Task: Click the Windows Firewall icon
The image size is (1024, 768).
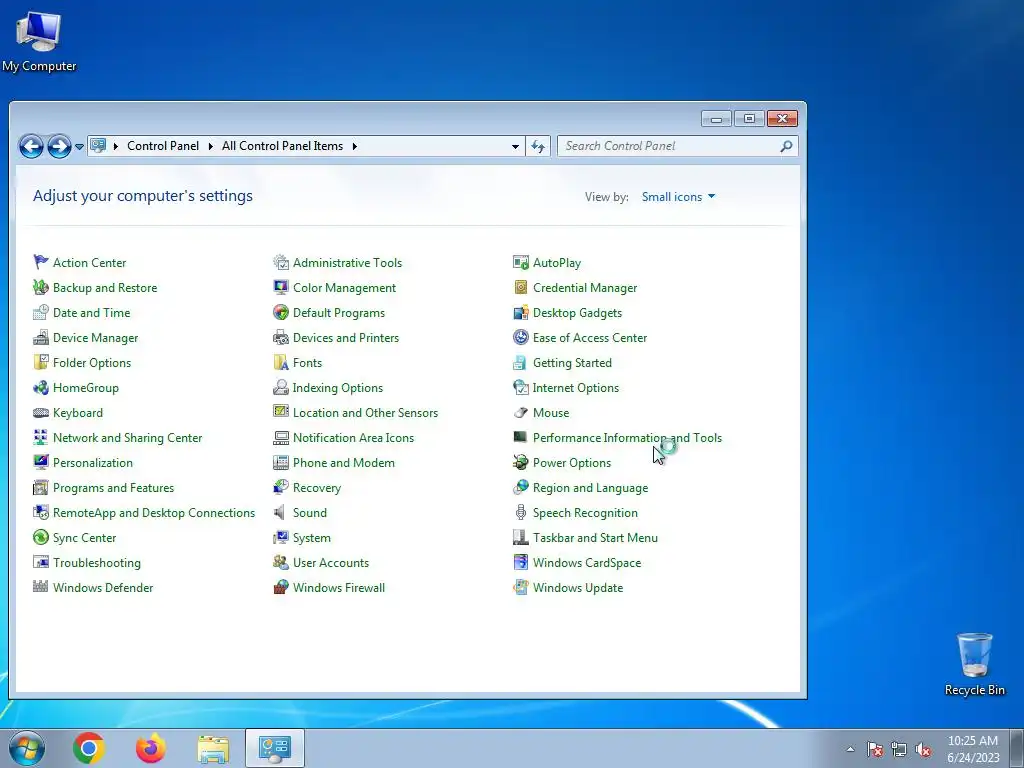Action: pyautogui.click(x=281, y=587)
